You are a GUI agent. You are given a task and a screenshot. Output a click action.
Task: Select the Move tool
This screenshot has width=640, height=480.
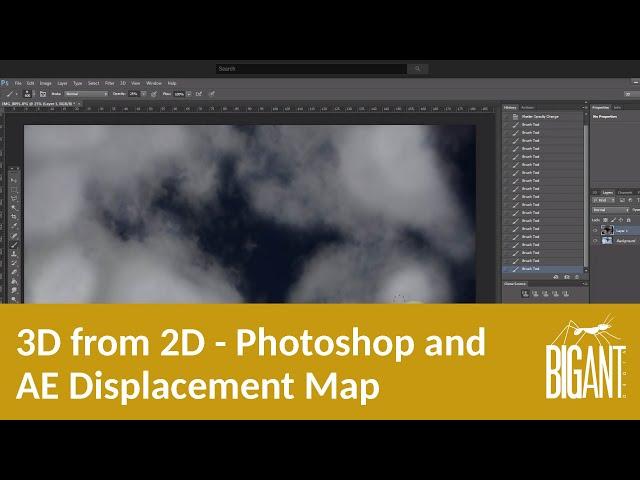(x=14, y=180)
